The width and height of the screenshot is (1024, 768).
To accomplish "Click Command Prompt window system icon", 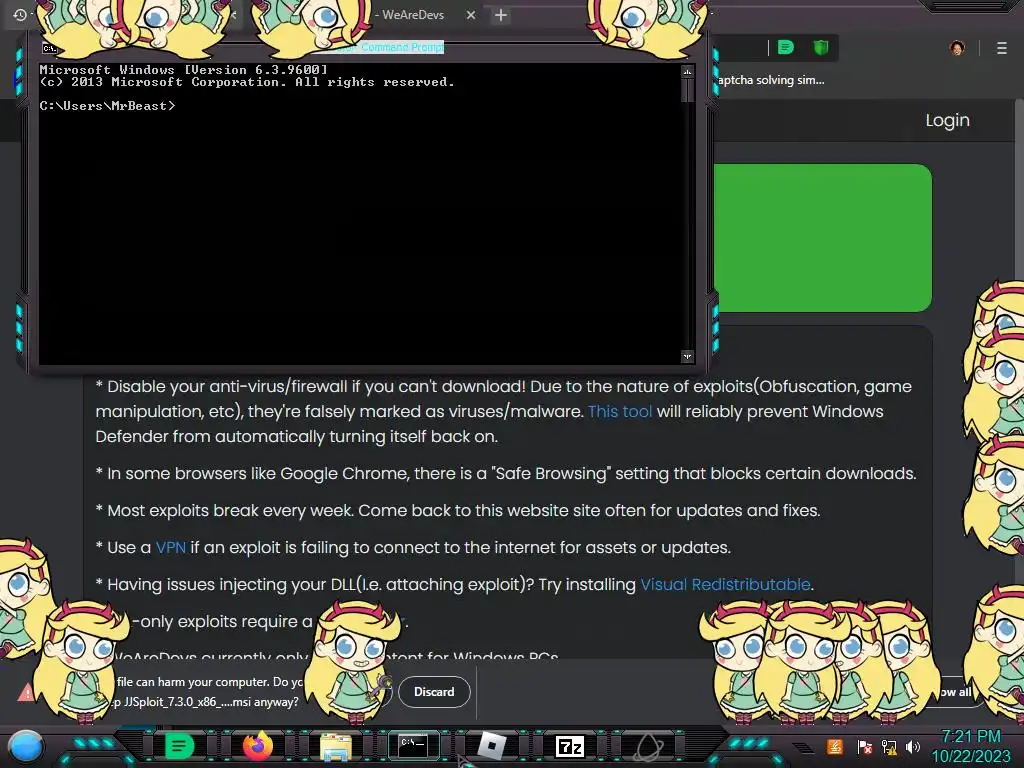I will pyautogui.click(x=50, y=48).
